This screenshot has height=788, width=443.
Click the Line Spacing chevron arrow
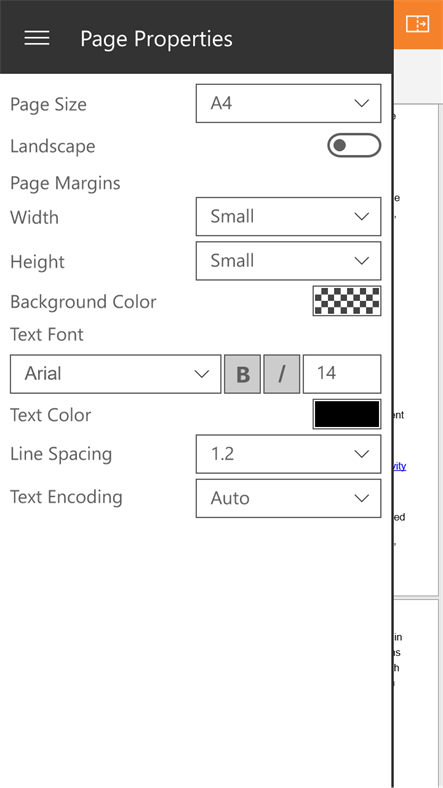point(362,454)
